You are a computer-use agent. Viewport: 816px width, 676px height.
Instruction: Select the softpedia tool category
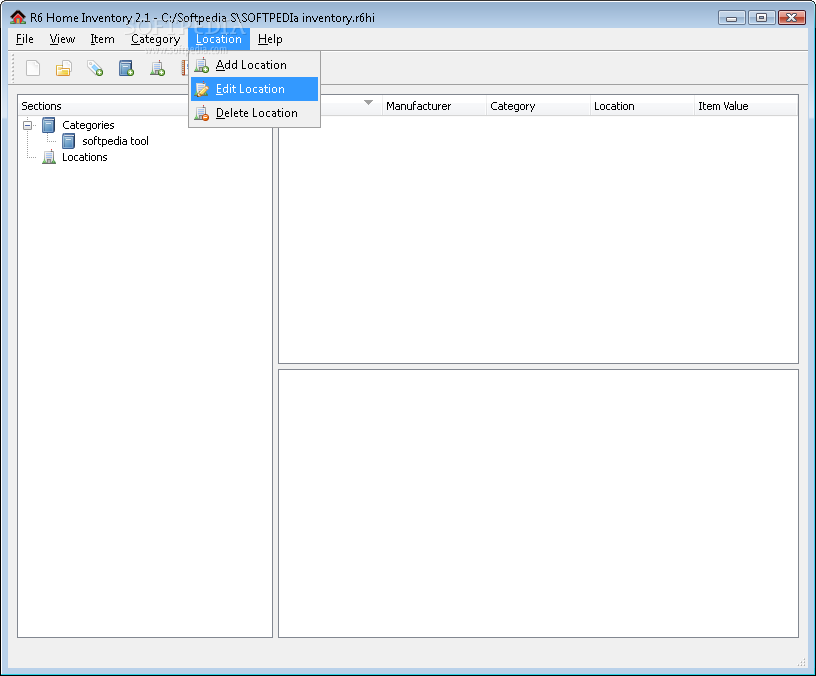(115, 141)
